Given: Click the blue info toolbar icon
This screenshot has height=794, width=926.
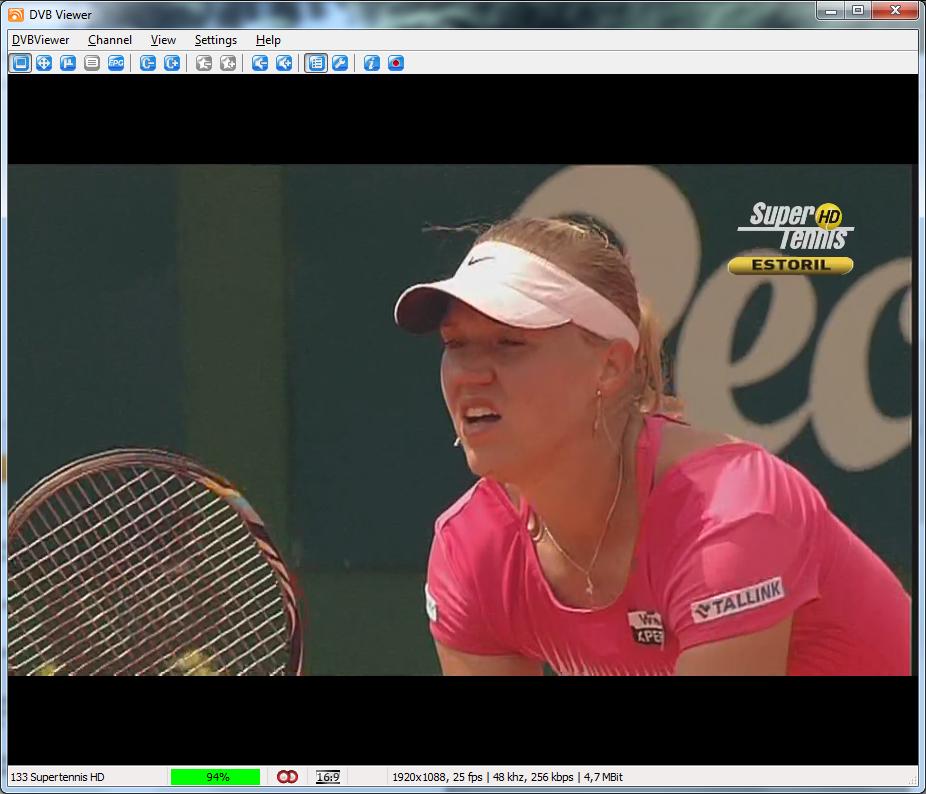Looking at the screenshot, I should click(371, 63).
